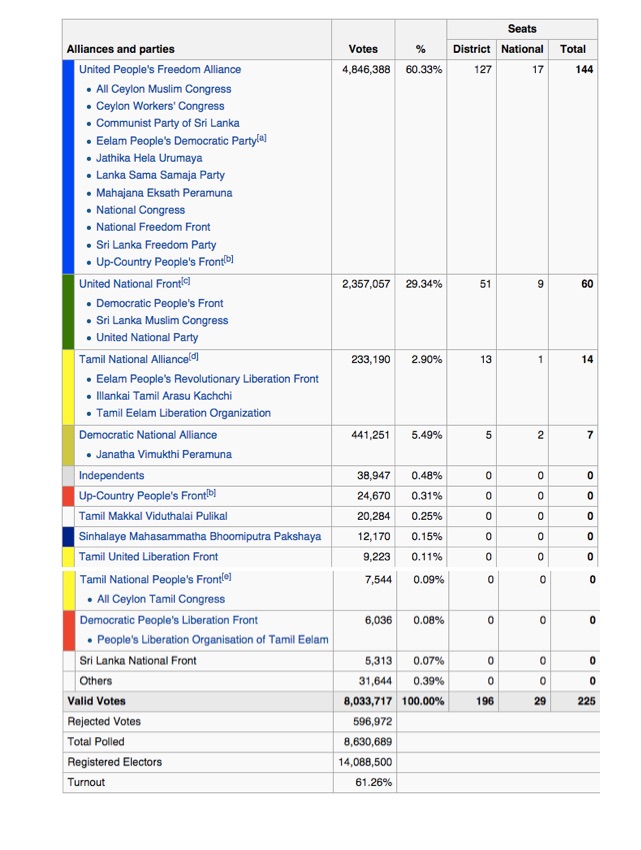Select Rejected Votes value 596,972

[x=372, y=722]
